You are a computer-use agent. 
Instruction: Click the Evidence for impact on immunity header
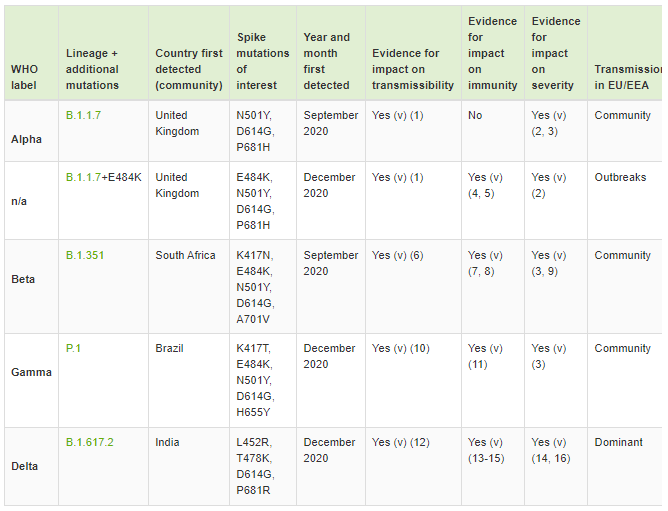coord(492,53)
